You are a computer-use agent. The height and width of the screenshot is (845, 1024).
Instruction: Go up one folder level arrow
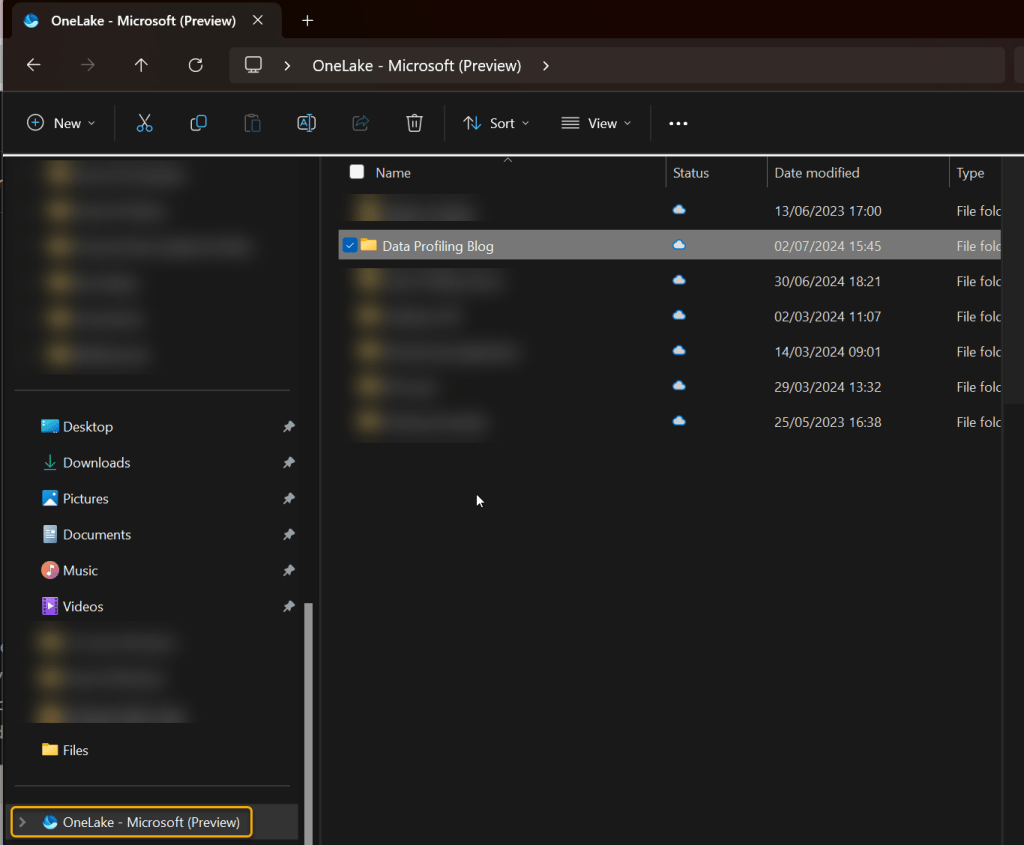141,65
